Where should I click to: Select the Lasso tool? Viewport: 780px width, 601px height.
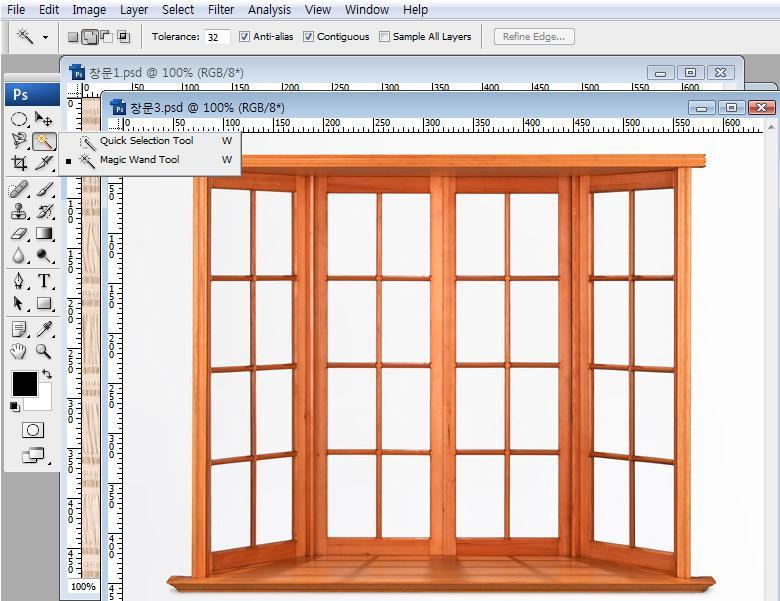[19, 142]
